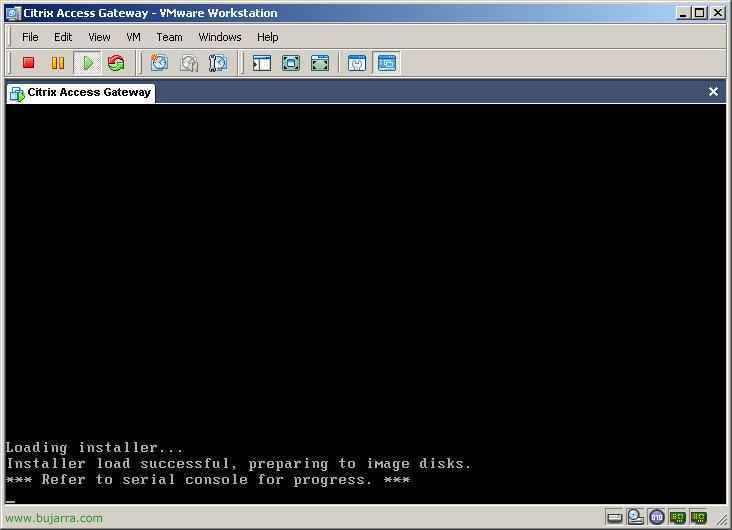The height and width of the screenshot is (530, 732).
Task: Open the View menu
Action: (99, 37)
